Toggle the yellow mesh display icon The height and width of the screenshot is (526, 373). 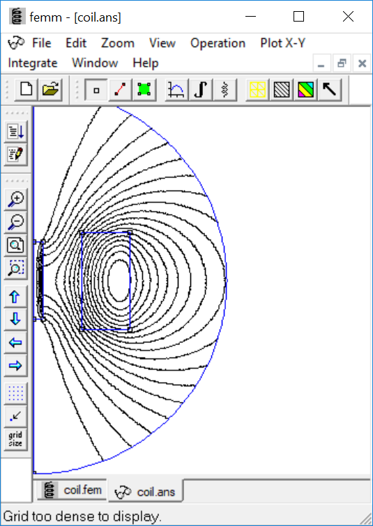[x=257, y=90]
